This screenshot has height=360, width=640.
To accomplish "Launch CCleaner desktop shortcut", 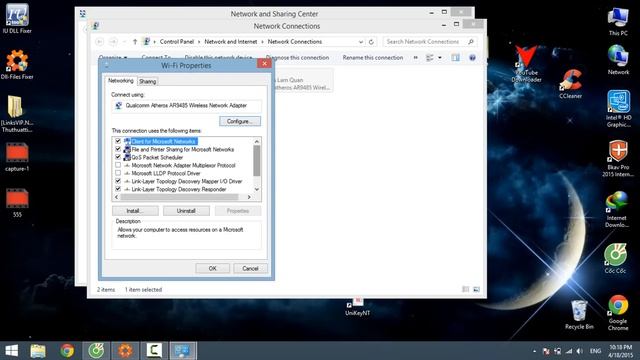I will pos(570,84).
